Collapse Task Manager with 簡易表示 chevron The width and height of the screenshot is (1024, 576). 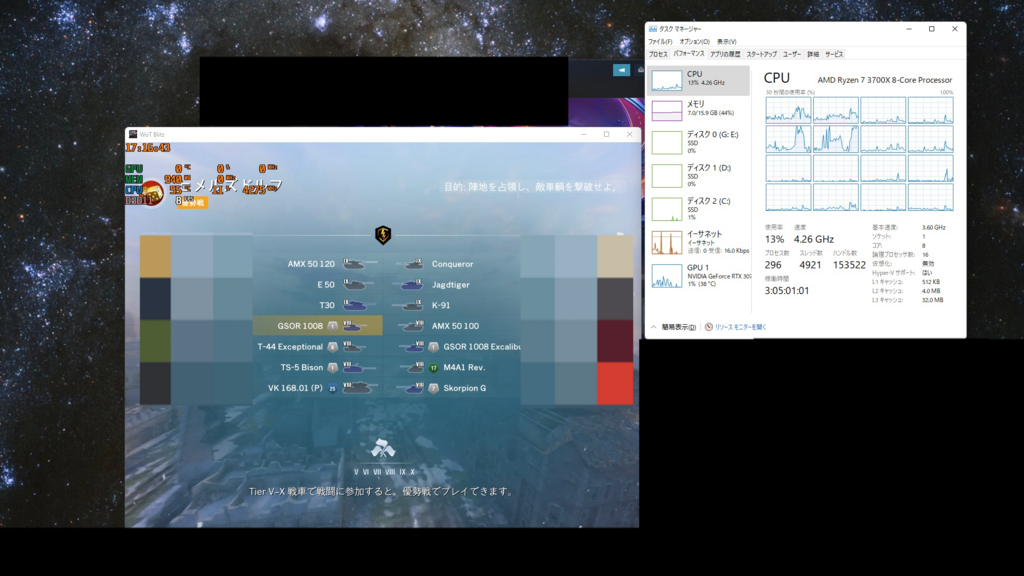point(654,327)
